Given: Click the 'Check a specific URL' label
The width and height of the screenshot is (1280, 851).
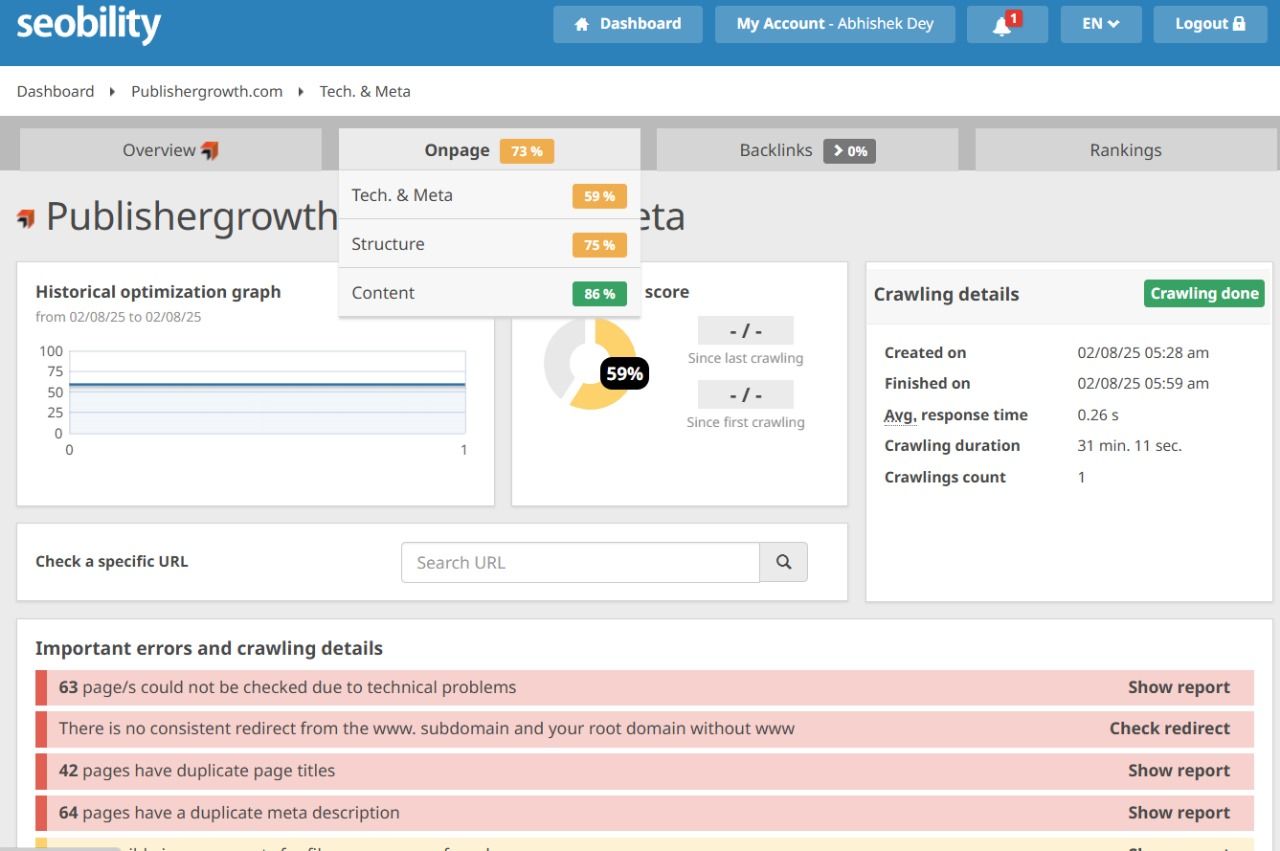Looking at the screenshot, I should click(x=111, y=561).
